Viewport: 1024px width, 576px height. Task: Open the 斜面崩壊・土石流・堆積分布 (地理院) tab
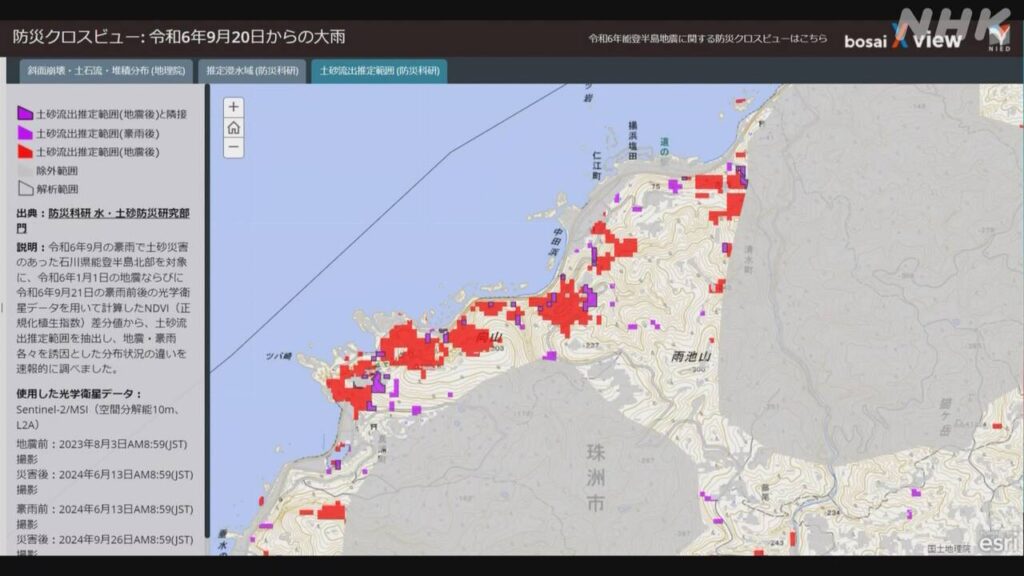tap(107, 71)
